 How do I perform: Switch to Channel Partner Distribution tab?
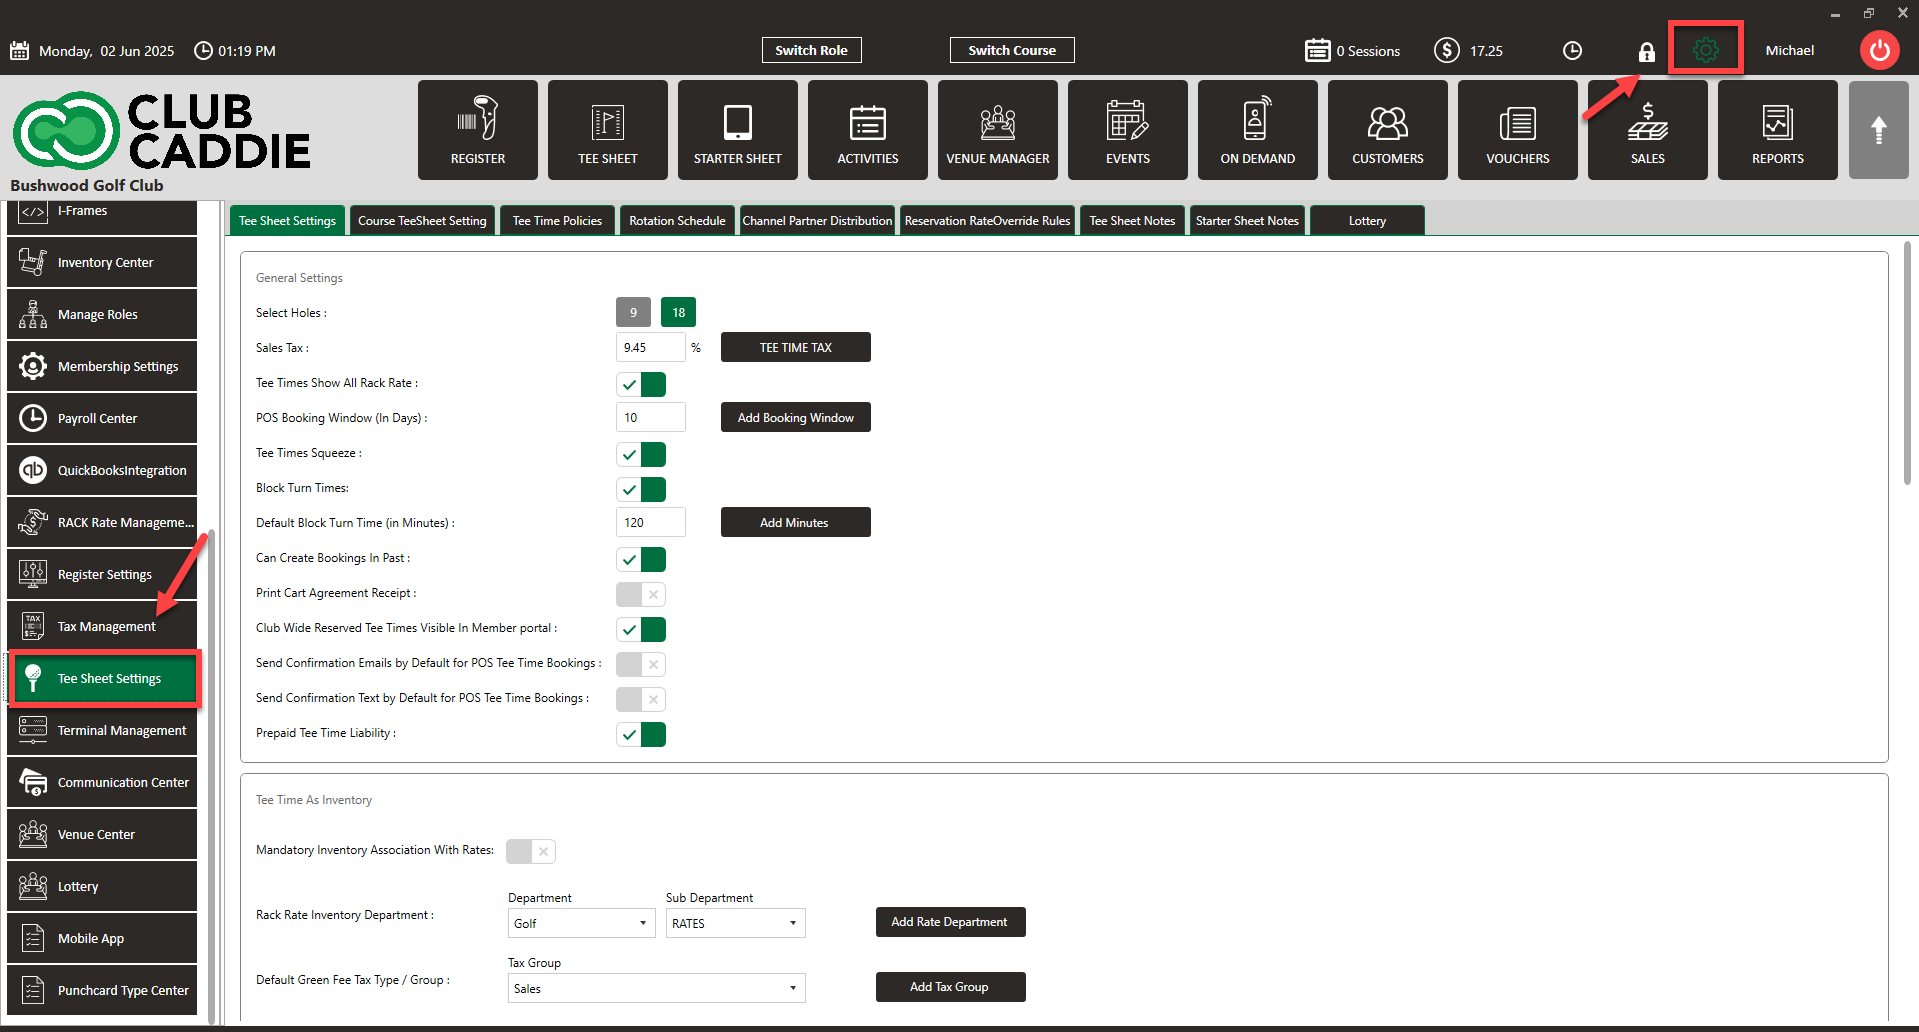[x=817, y=220]
